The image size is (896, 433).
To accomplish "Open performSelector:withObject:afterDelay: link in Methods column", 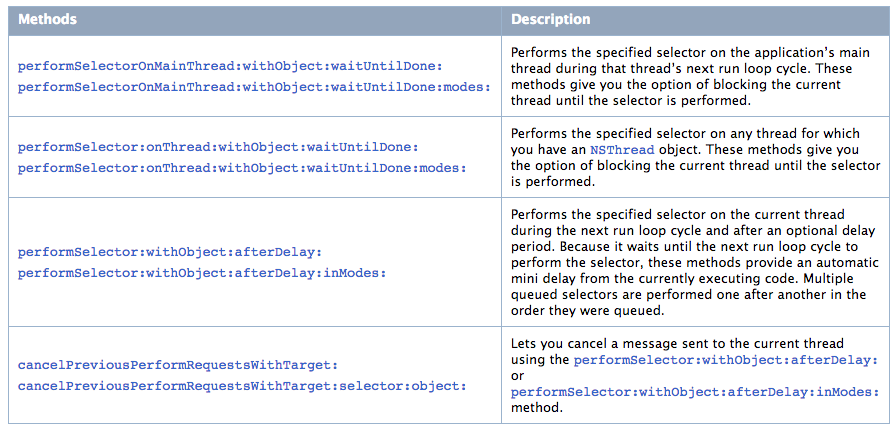I will tap(170, 251).
